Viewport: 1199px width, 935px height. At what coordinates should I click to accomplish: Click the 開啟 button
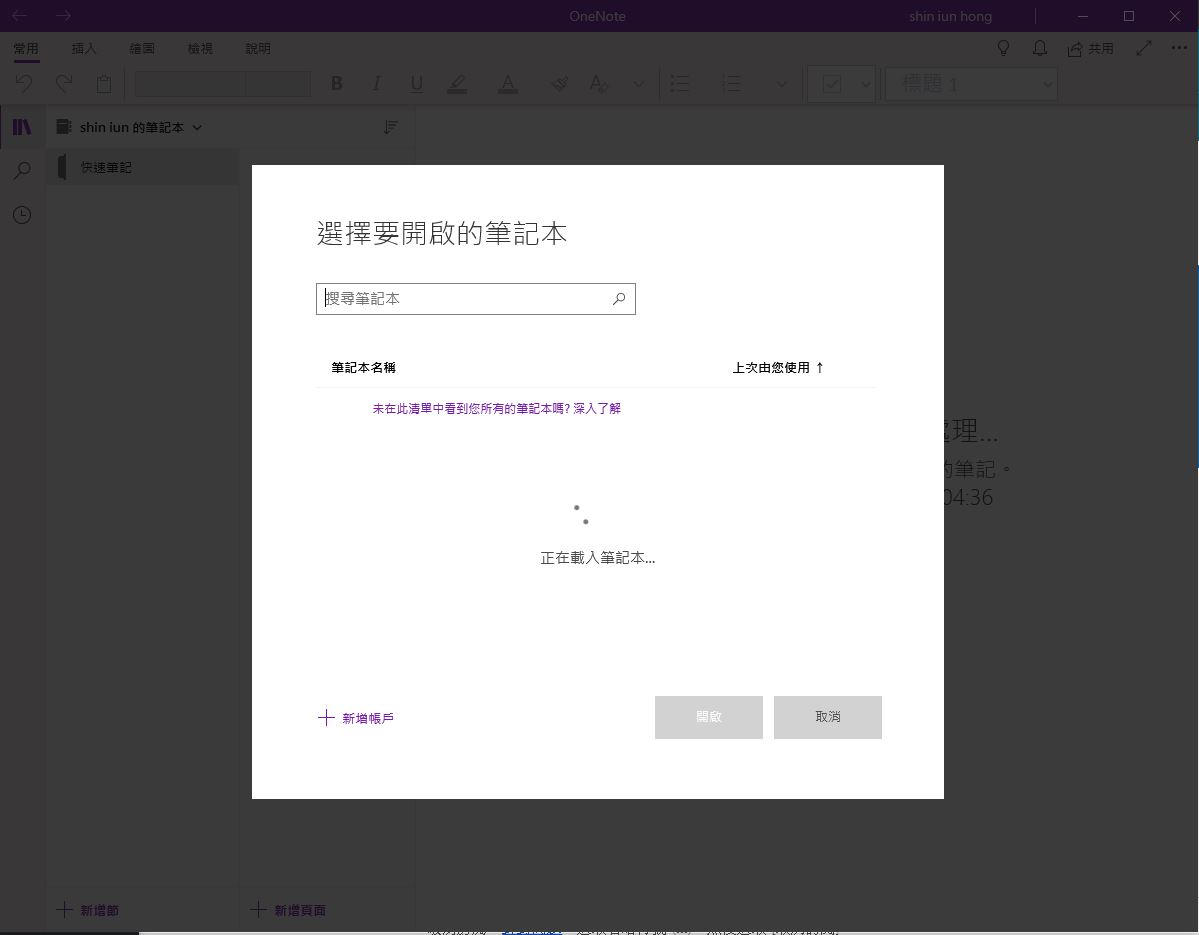[708, 717]
